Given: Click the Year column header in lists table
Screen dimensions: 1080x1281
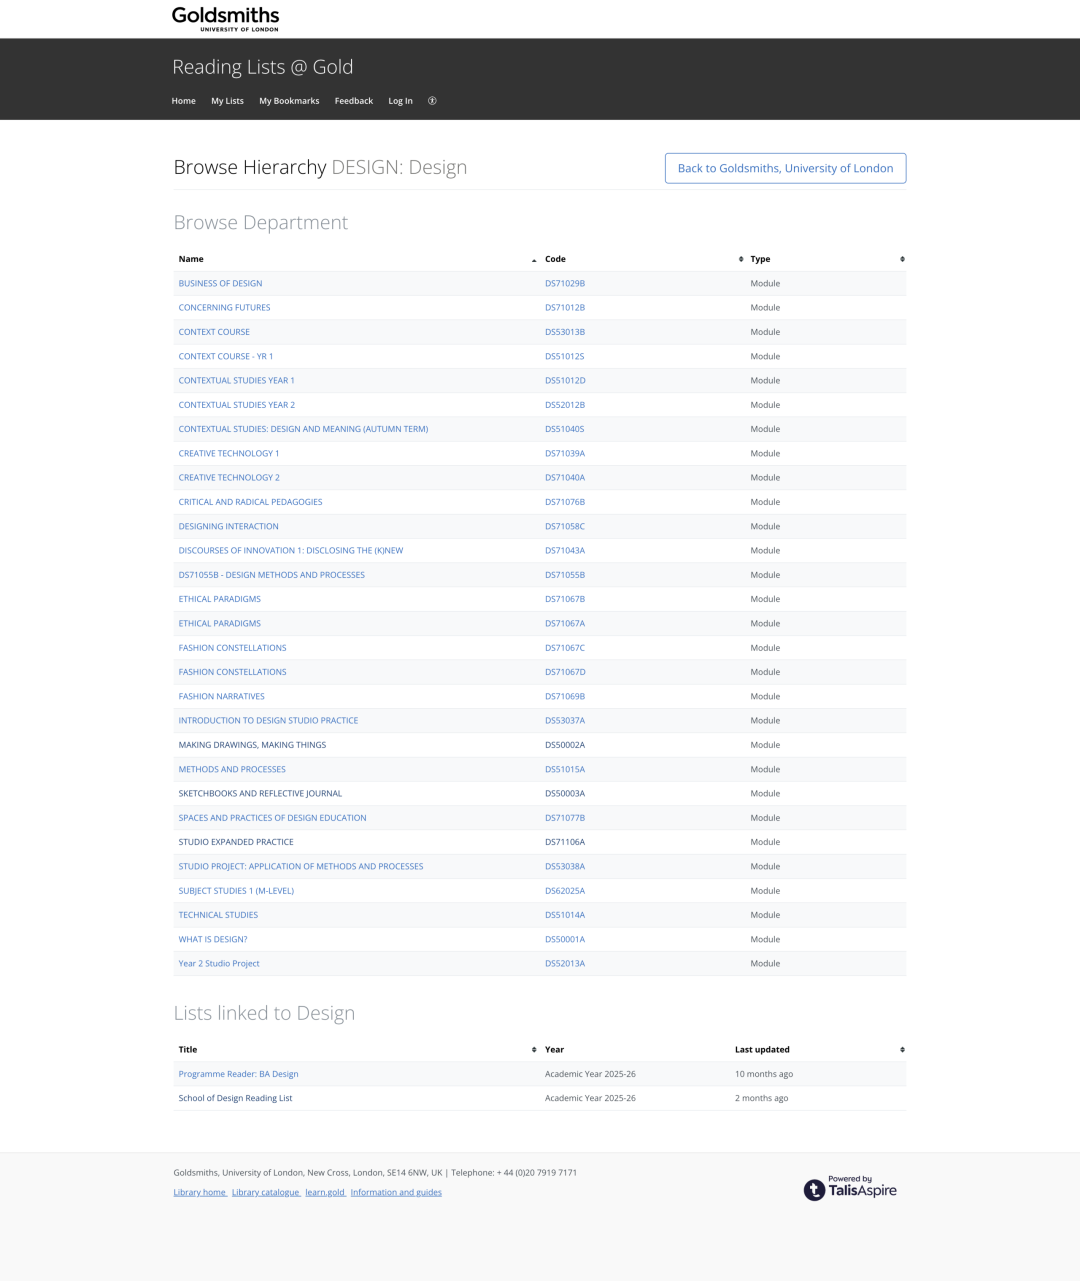Looking at the screenshot, I should click(554, 1050).
